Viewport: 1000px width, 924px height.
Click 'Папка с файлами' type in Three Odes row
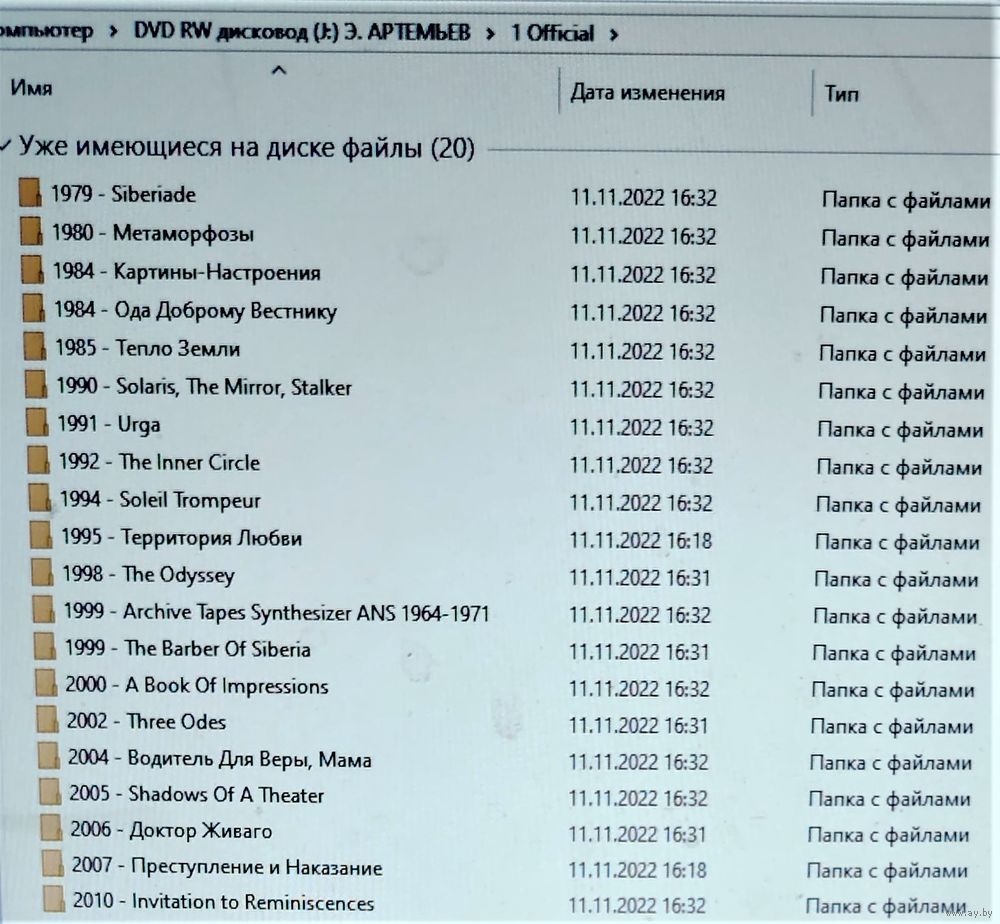892,726
